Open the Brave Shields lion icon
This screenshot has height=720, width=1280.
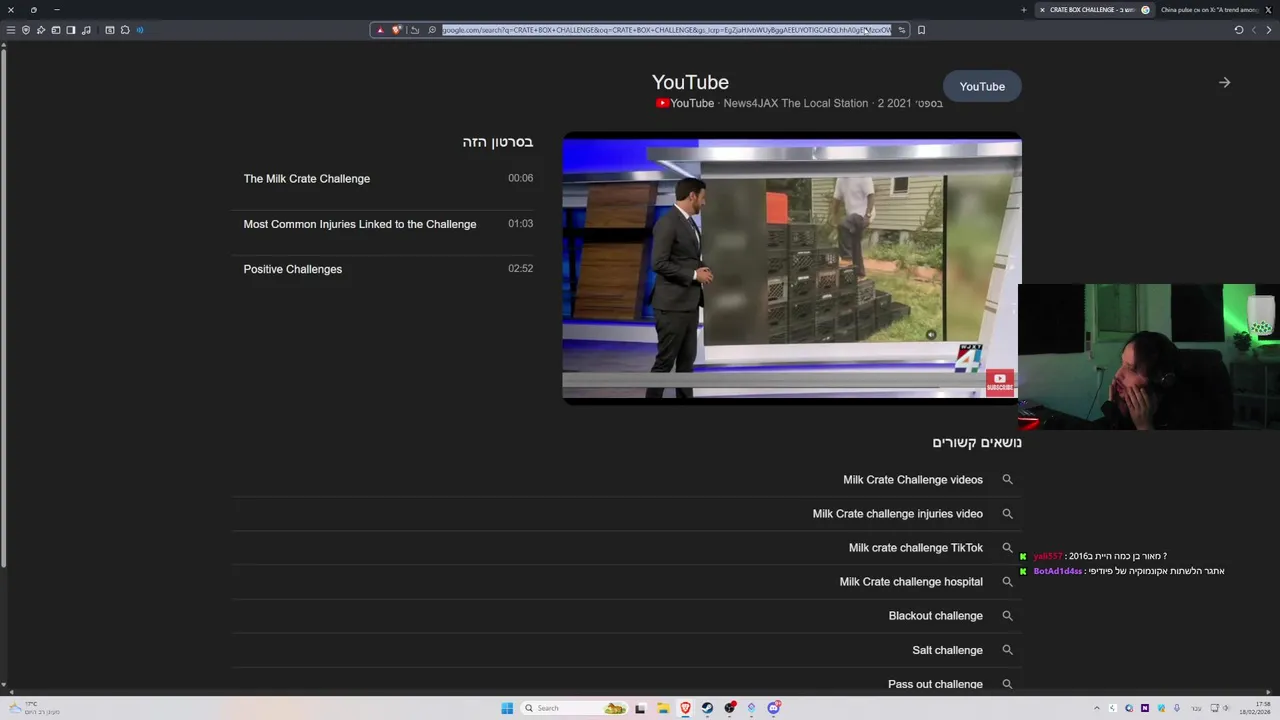[396, 30]
